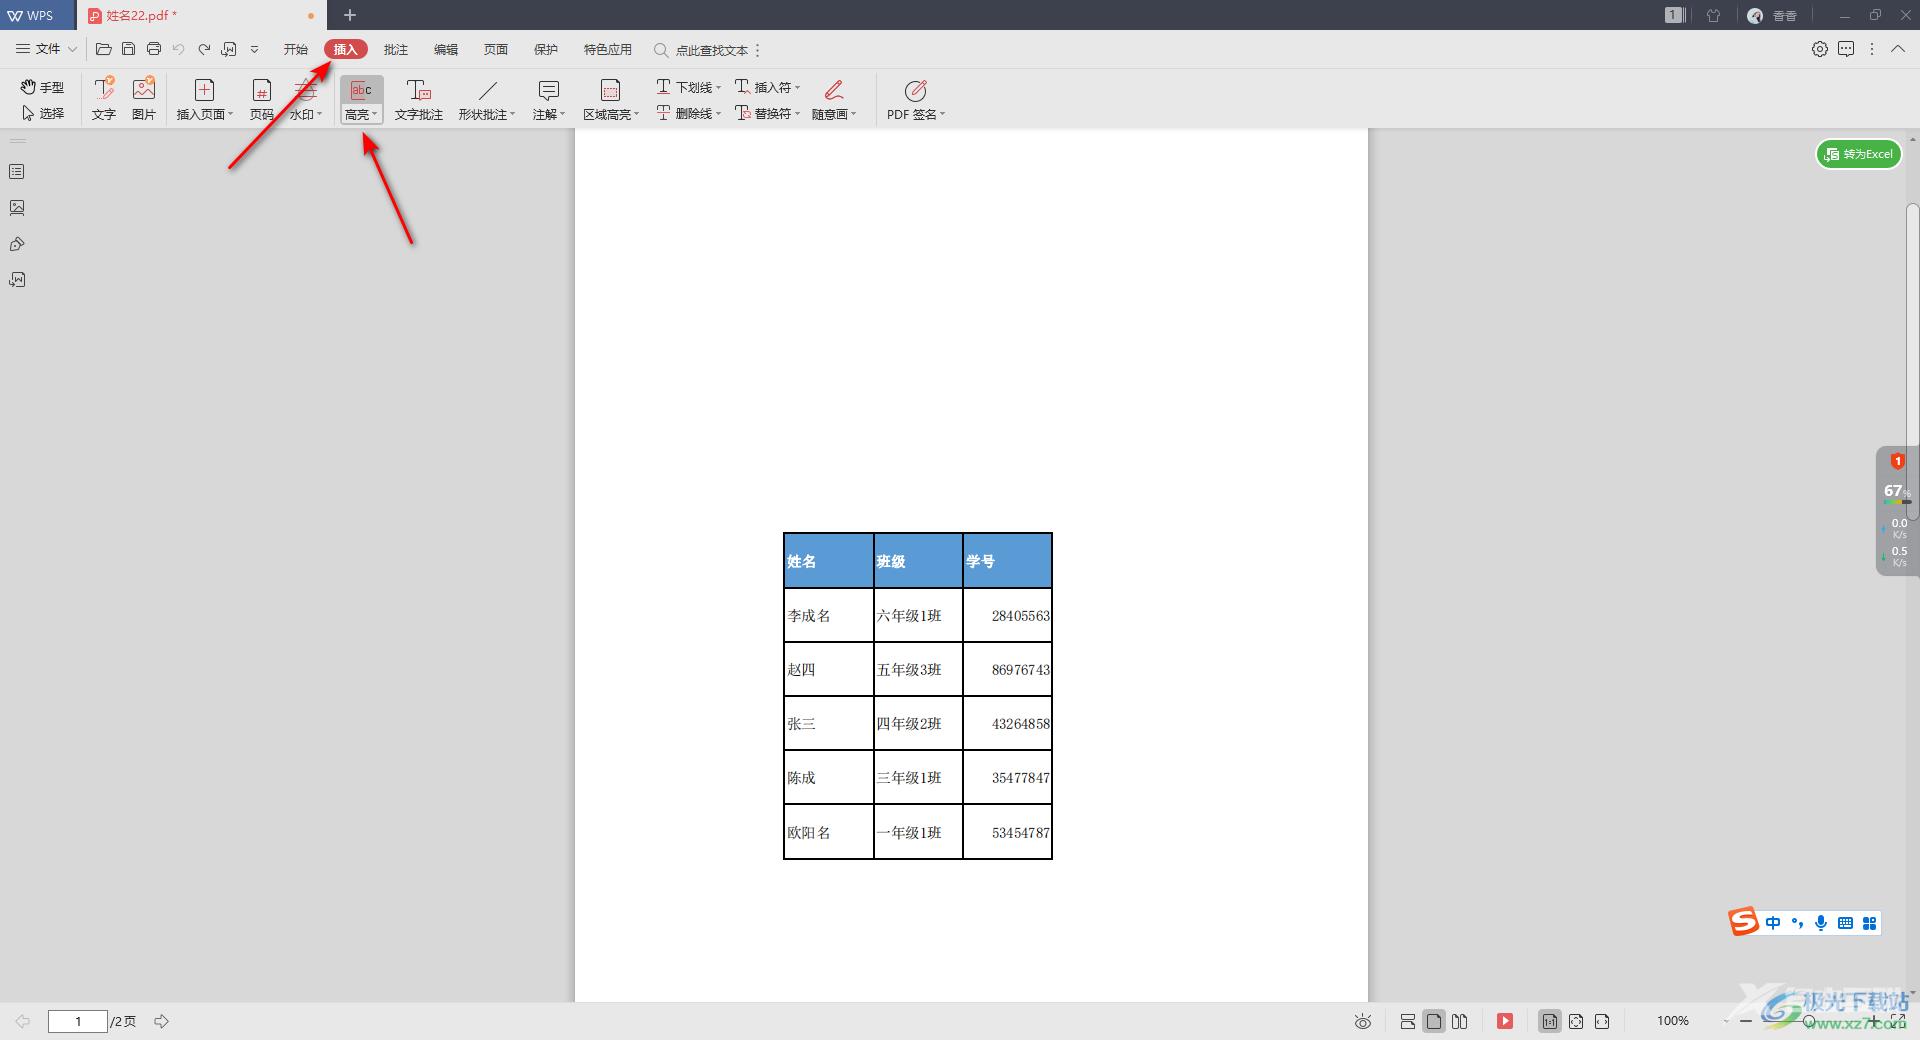
Task: Select the 选择 cursor tool
Action: coord(42,113)
